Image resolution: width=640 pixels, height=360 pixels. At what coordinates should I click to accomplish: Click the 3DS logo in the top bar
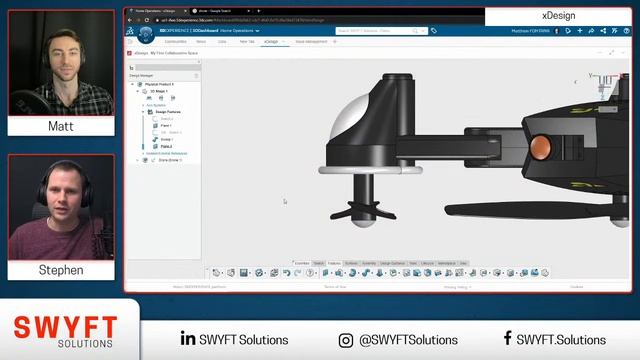(x=130, y=31)
